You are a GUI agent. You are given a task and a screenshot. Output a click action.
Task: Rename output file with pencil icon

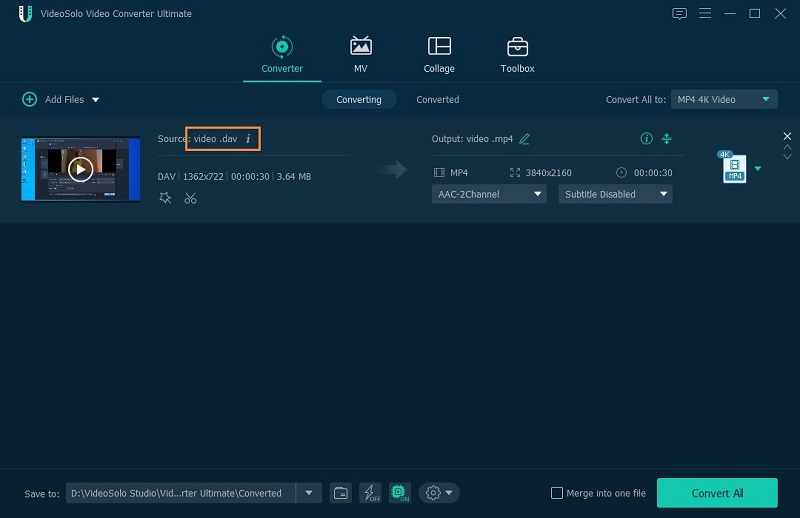pyautogui.click(x=524, y=139)
